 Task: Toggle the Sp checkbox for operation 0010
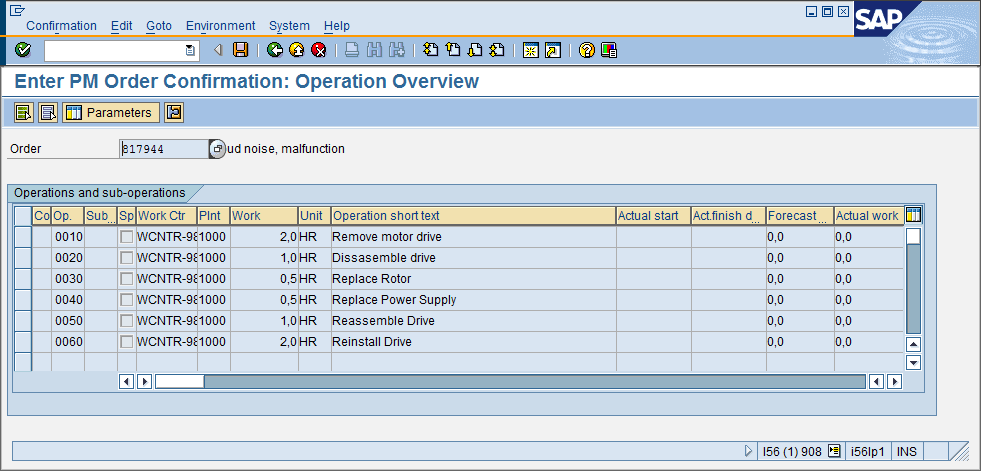(127, 237)
